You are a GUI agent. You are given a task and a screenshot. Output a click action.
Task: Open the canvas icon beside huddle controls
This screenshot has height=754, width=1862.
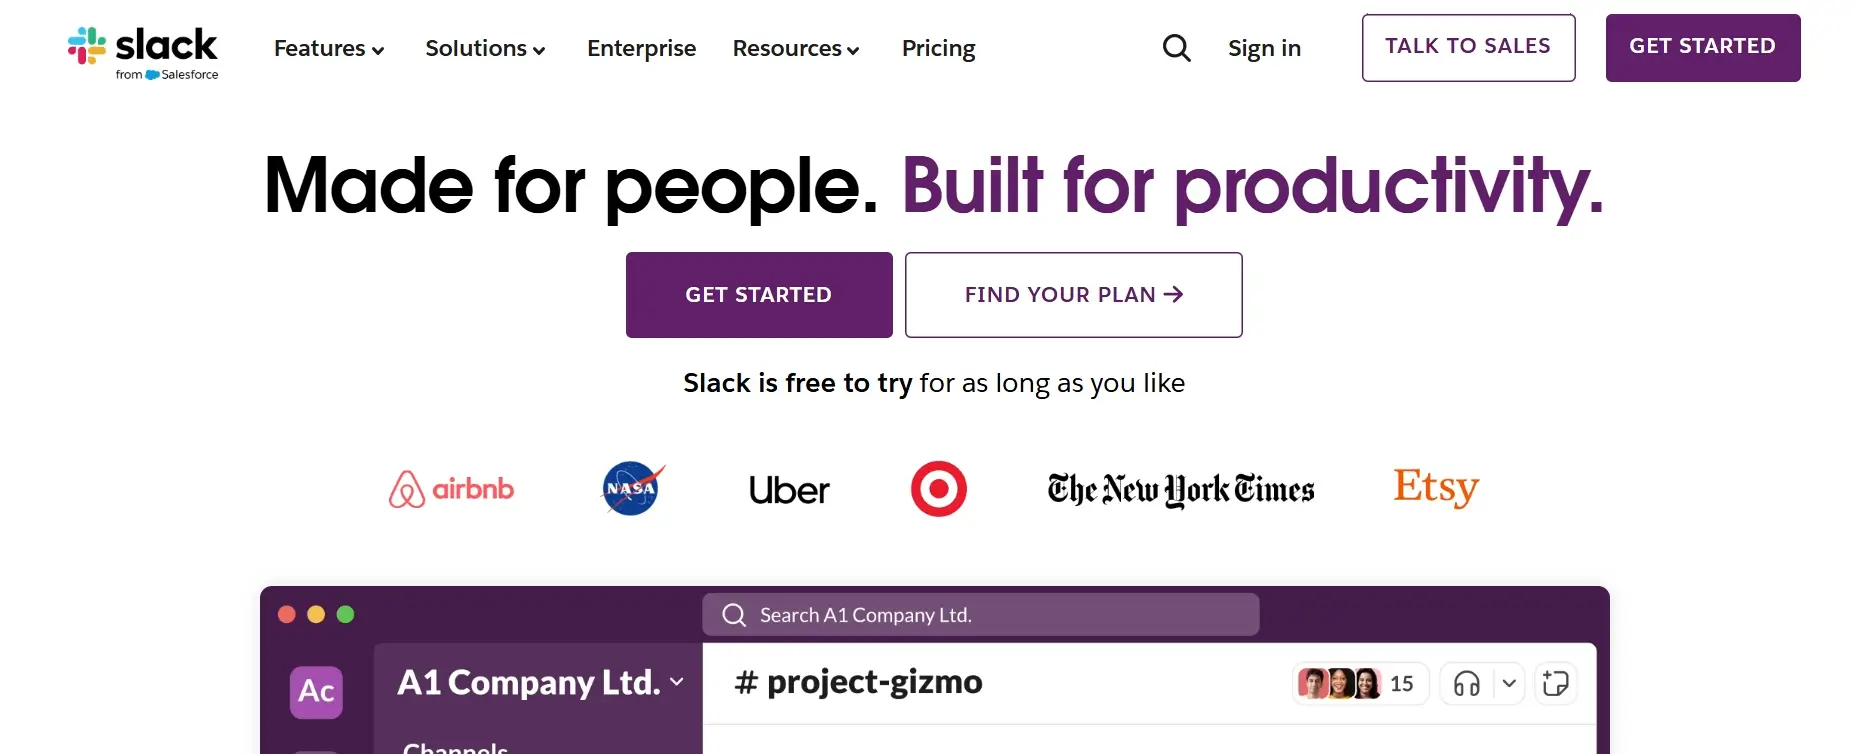coord(1555,684)
